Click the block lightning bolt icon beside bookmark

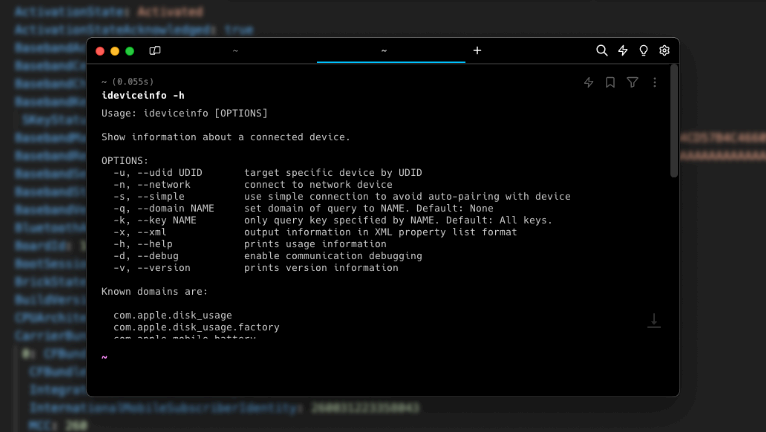[x=589, y=82]
